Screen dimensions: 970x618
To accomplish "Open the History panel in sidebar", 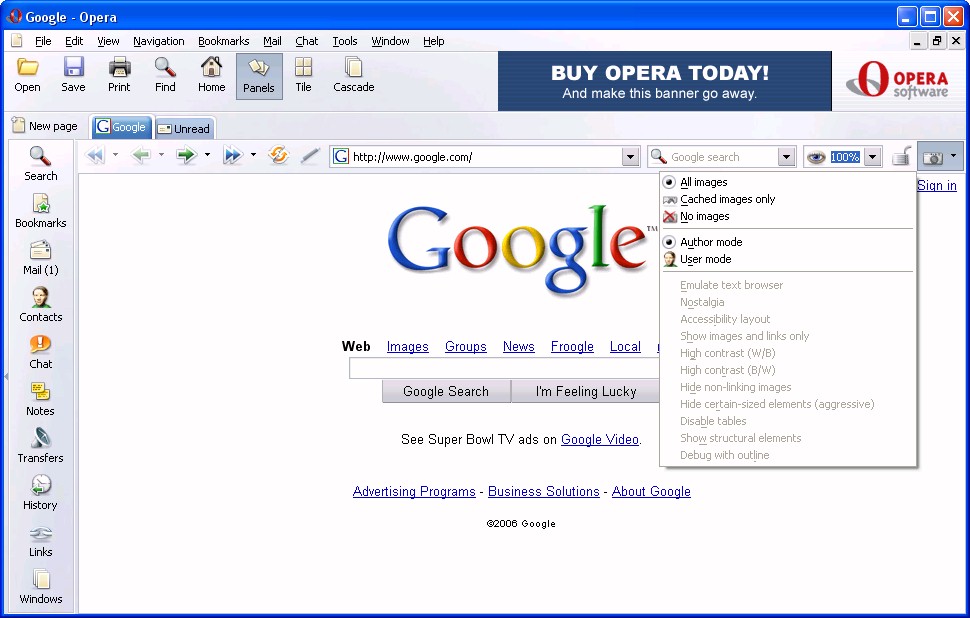I will (x=40, y=492).
